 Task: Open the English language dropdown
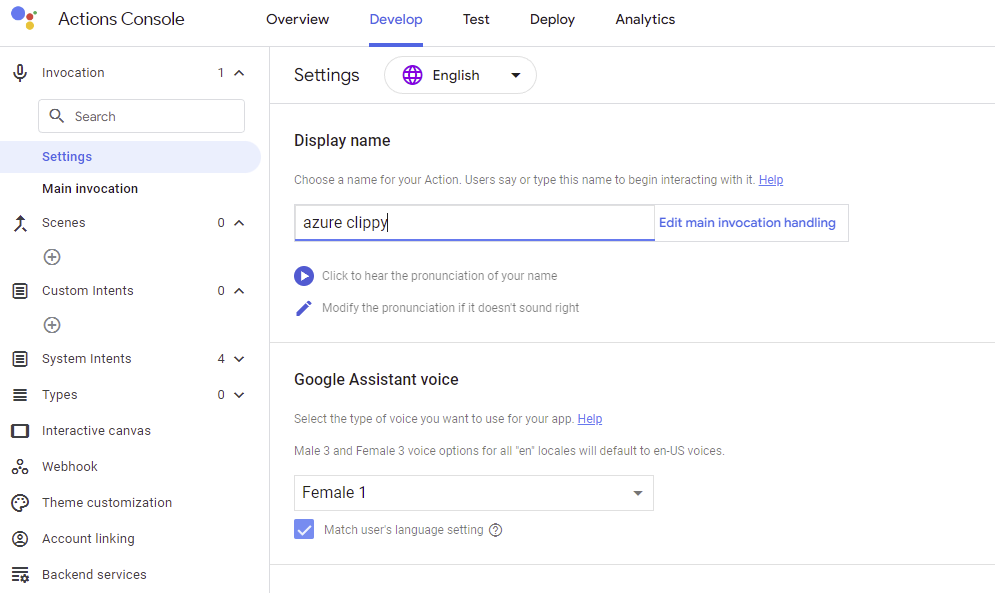click(460, 75)
